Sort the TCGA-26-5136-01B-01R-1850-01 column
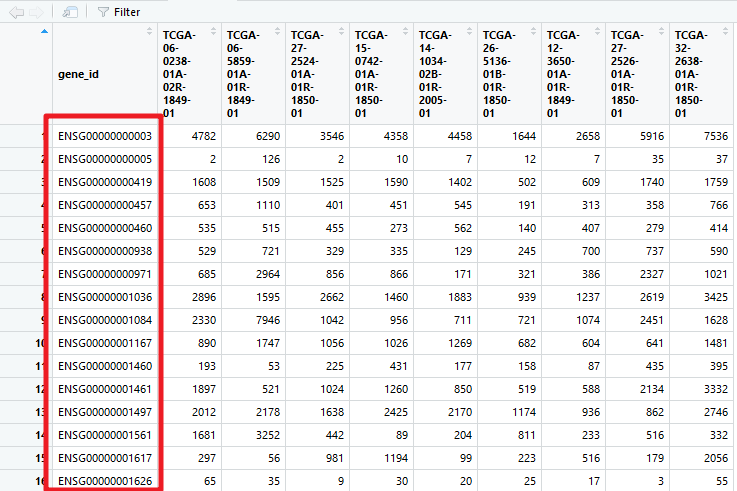This screenshot has width=737, height=491. pyautogui.click(x=533, y=31)
